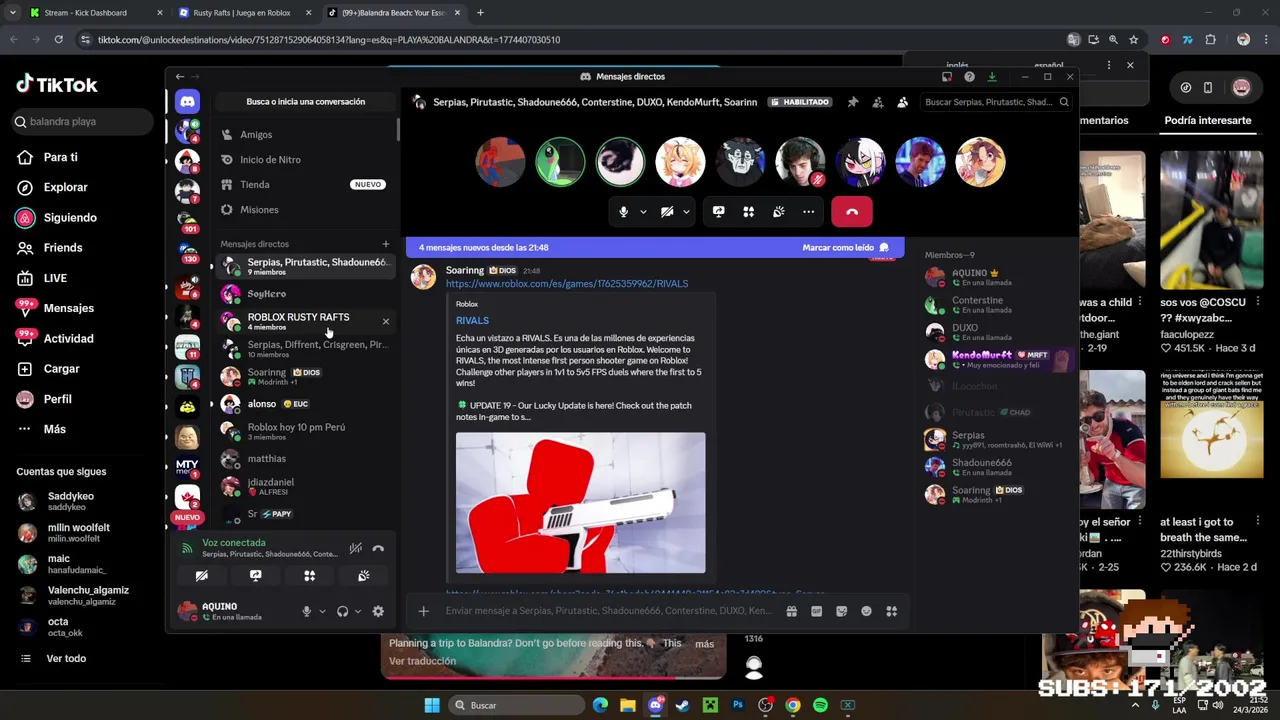
Task: Open Steam from the Windows taskbar
Action: (682, 705)
